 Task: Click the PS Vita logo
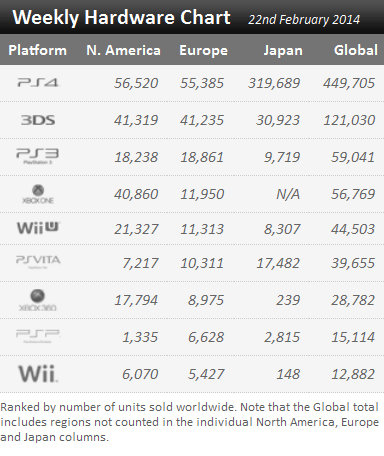(x=38, y=262)
